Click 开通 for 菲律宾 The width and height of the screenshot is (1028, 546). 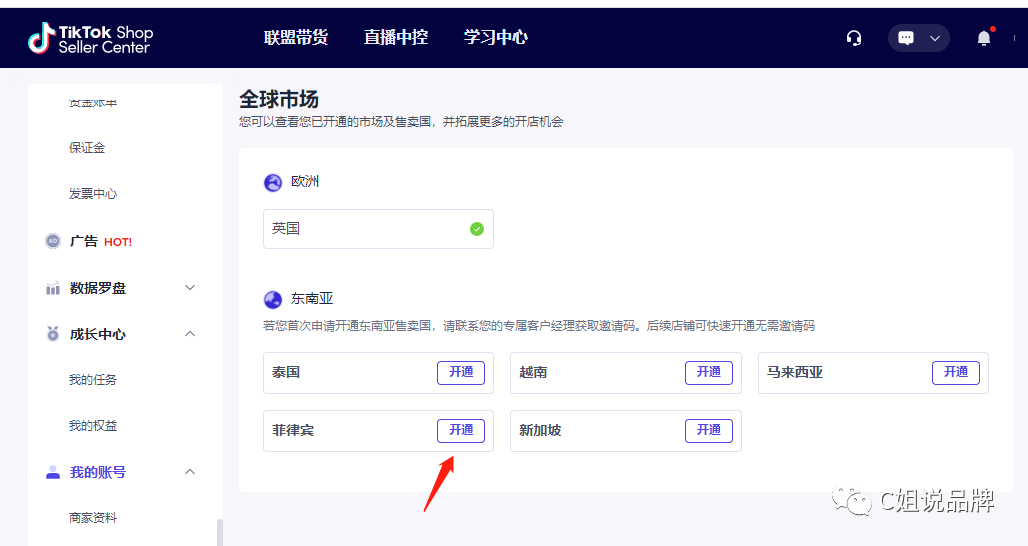click(x=461, y=430)
